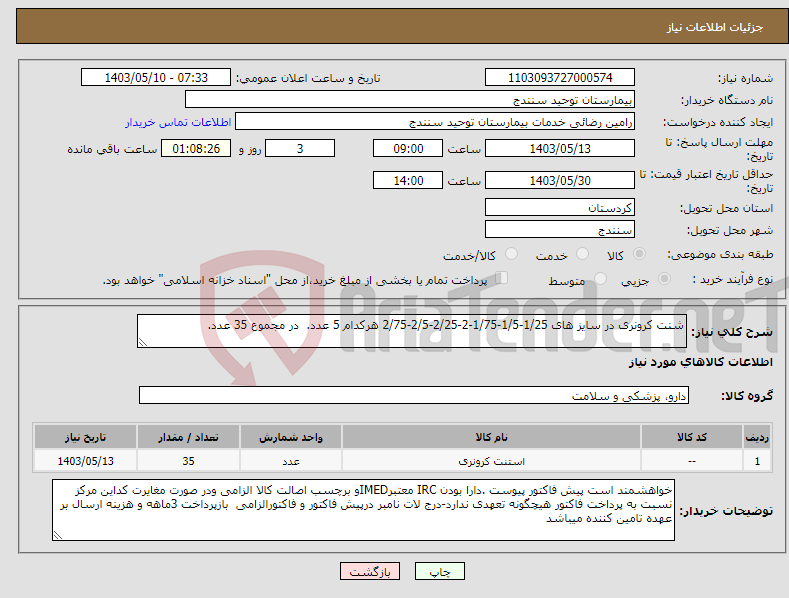Click the response deadline date 1403/05/13 field
The width and height of the screenshot is (789, 598).
(560, 148)
